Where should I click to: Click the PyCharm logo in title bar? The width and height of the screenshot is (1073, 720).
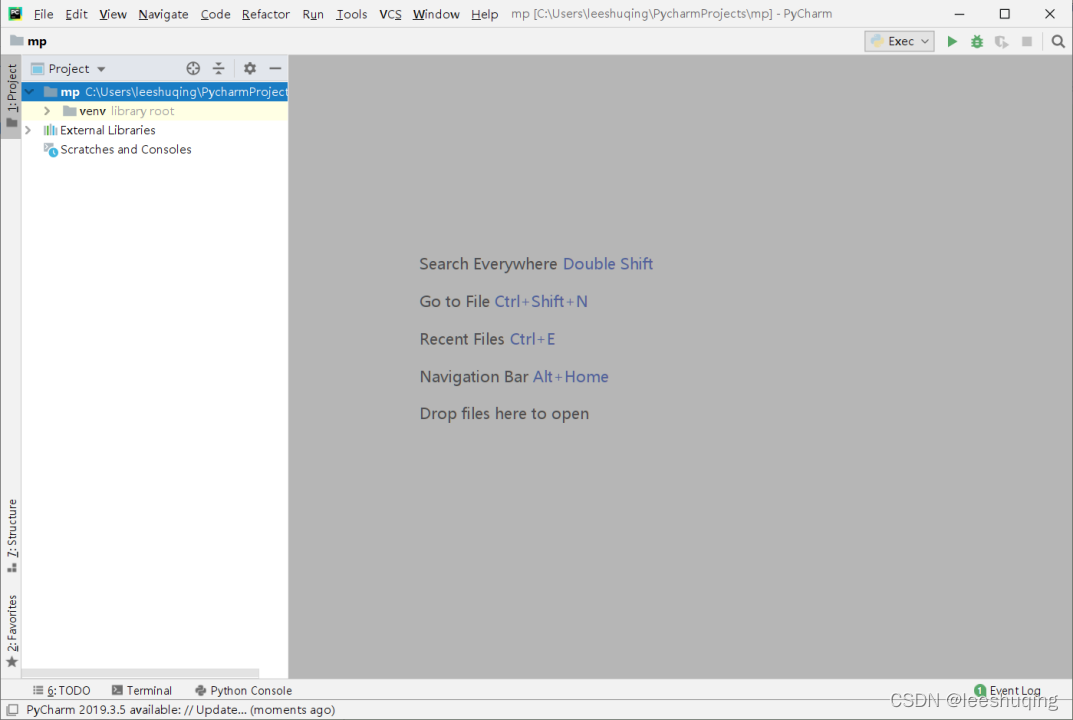[x=14, y=14]
